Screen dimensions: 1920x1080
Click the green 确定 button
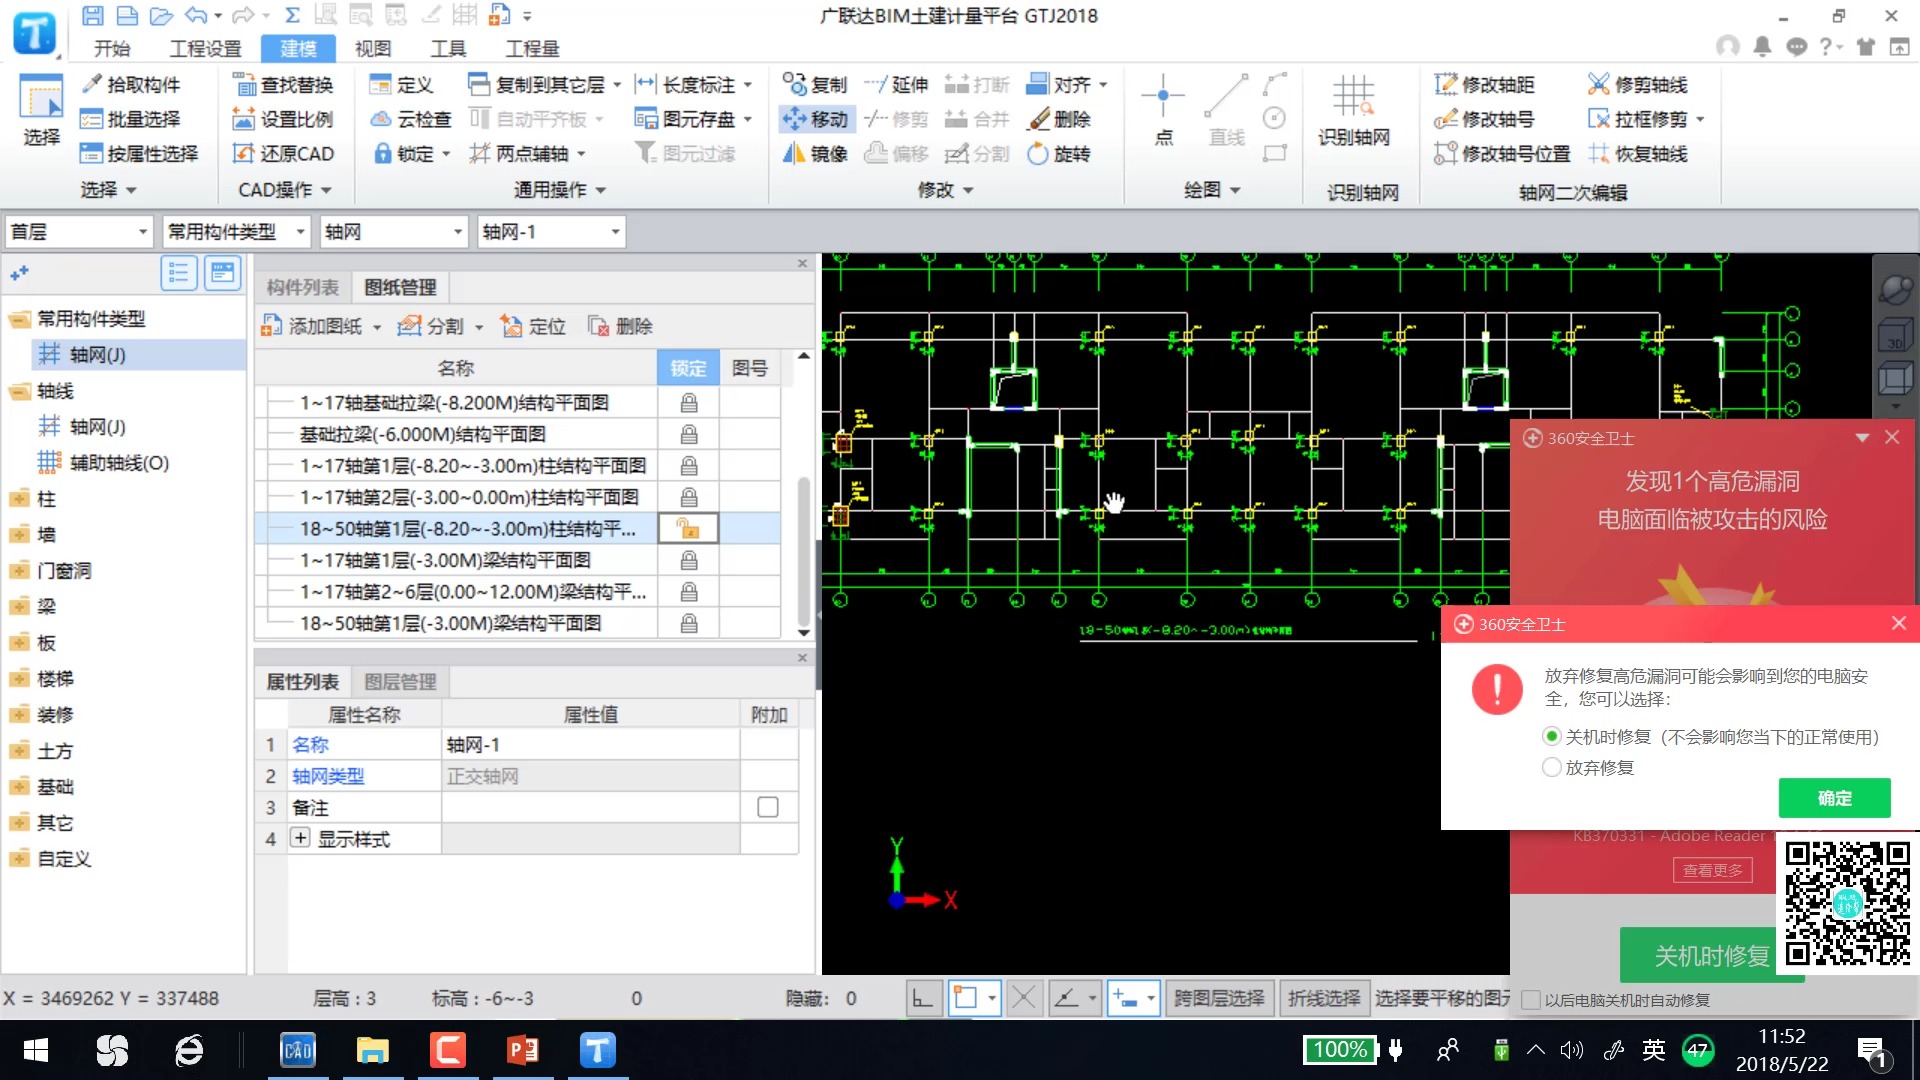[x=1834, y=798]
